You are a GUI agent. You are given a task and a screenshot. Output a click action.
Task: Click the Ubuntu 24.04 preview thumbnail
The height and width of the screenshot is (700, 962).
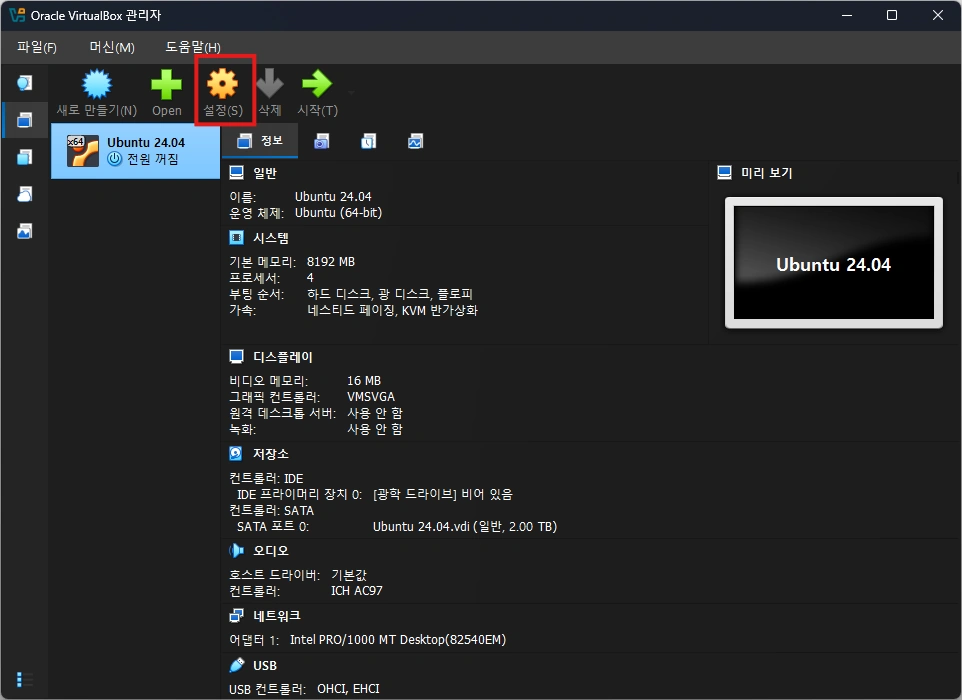tap(834, 263)
